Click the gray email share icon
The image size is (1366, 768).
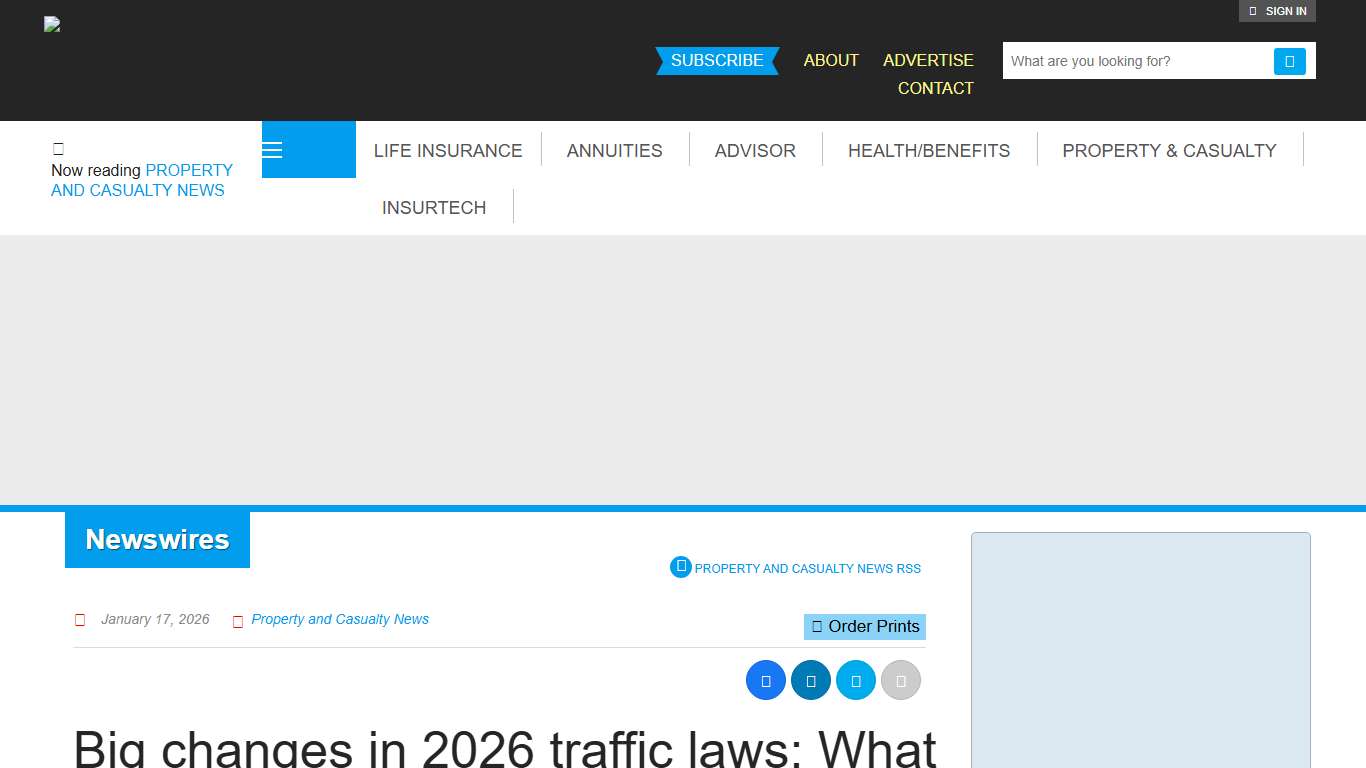click(900, 679)
